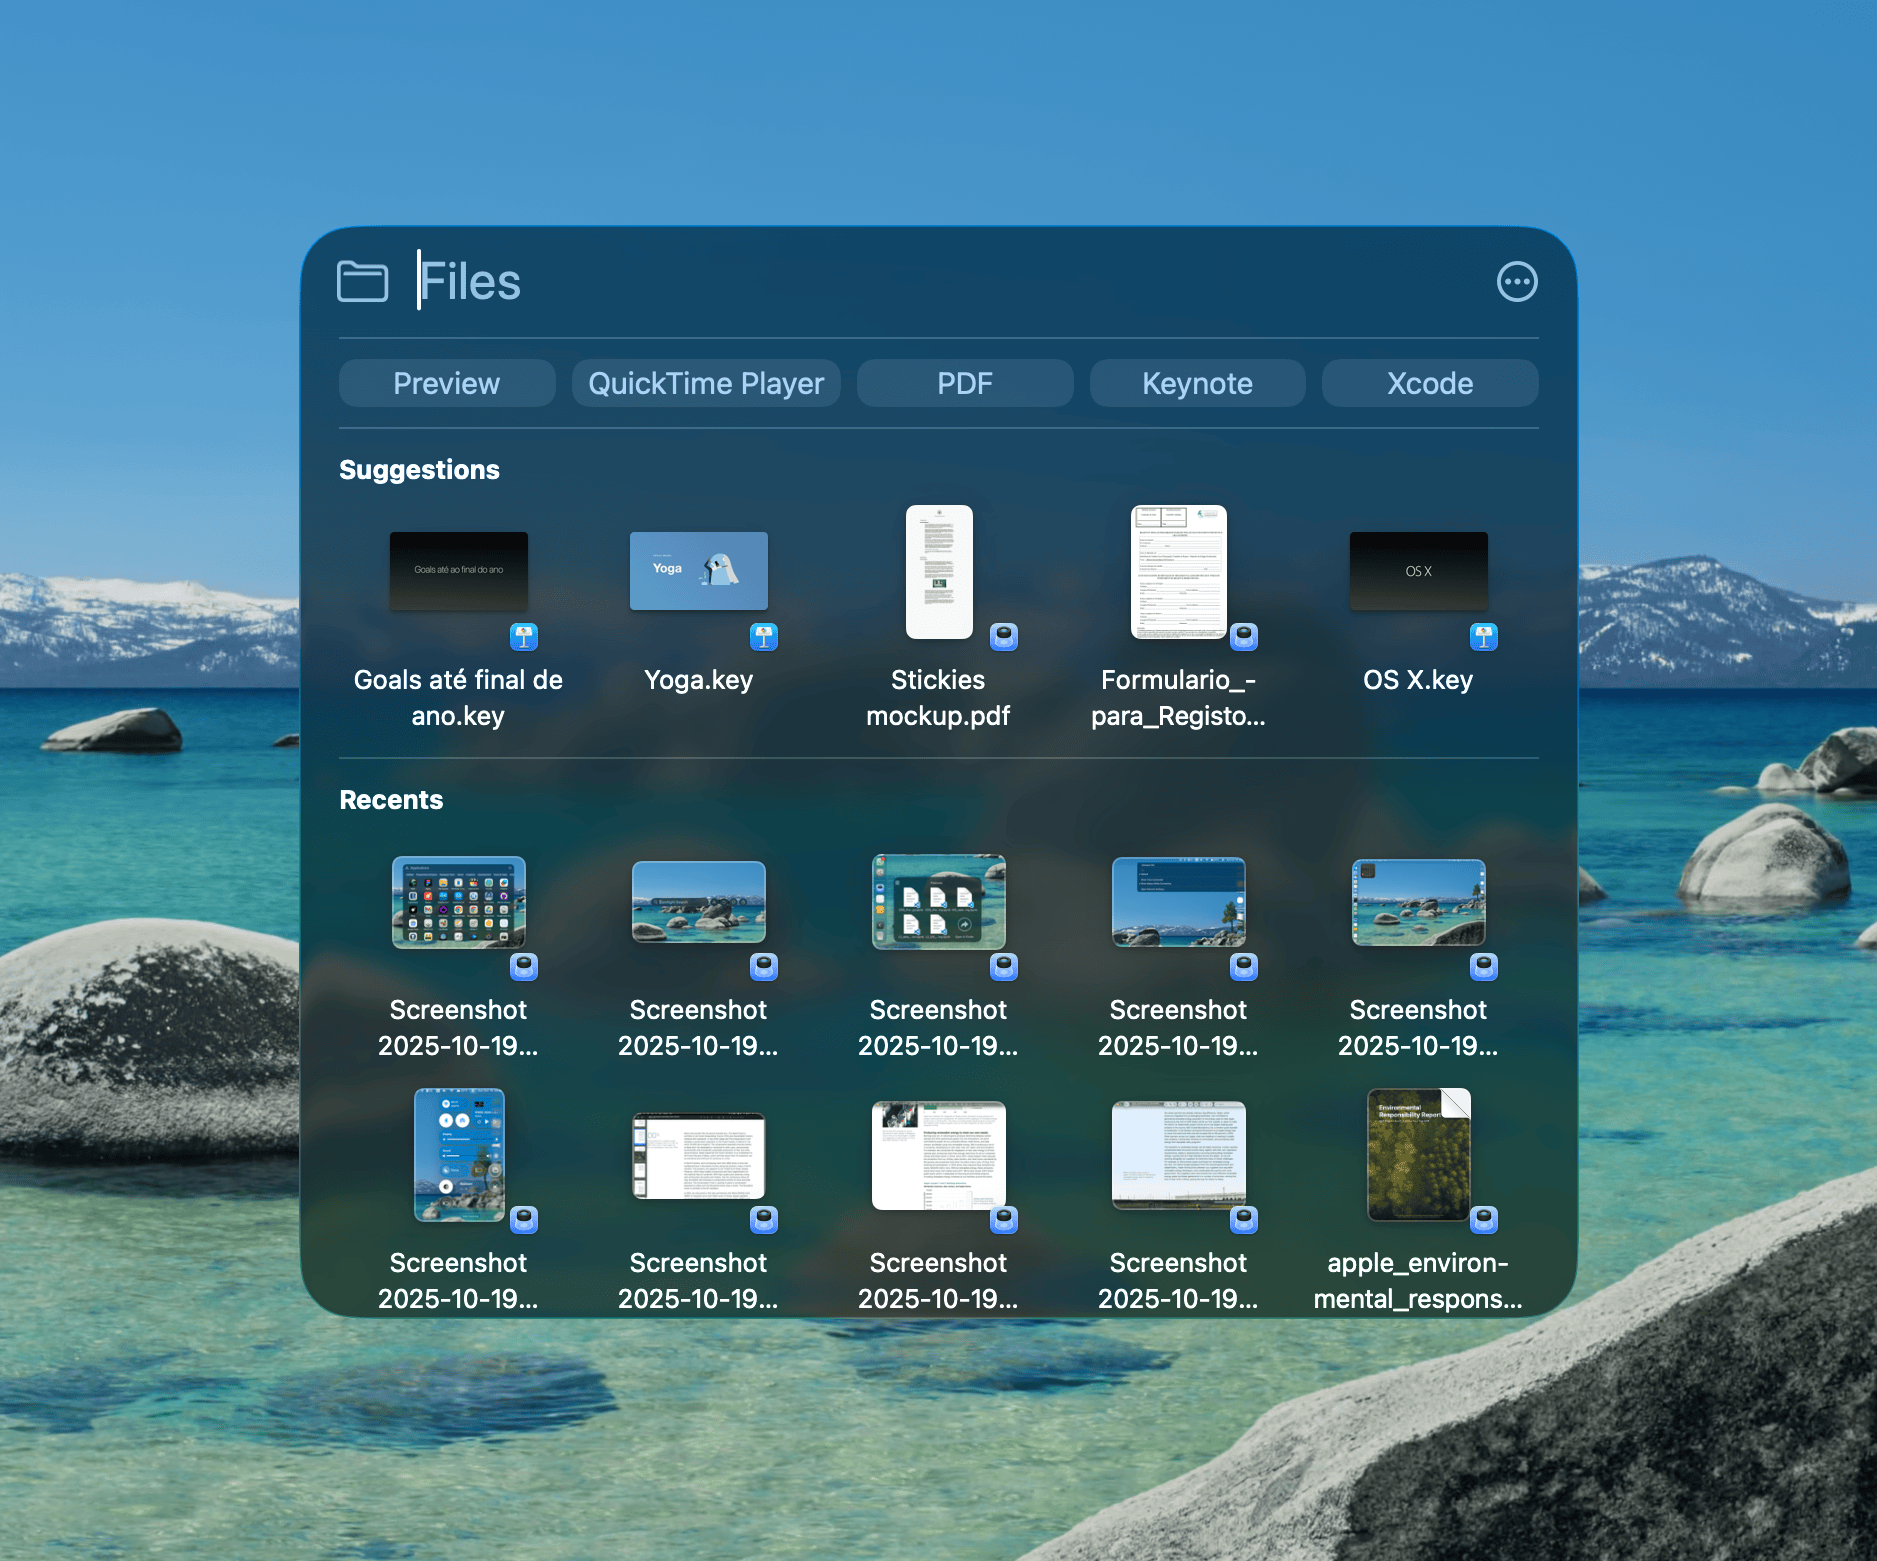Open the apple_environmental_responsibility document
Screen dimensions: 1877x1561
[x=1418, y=1155]
